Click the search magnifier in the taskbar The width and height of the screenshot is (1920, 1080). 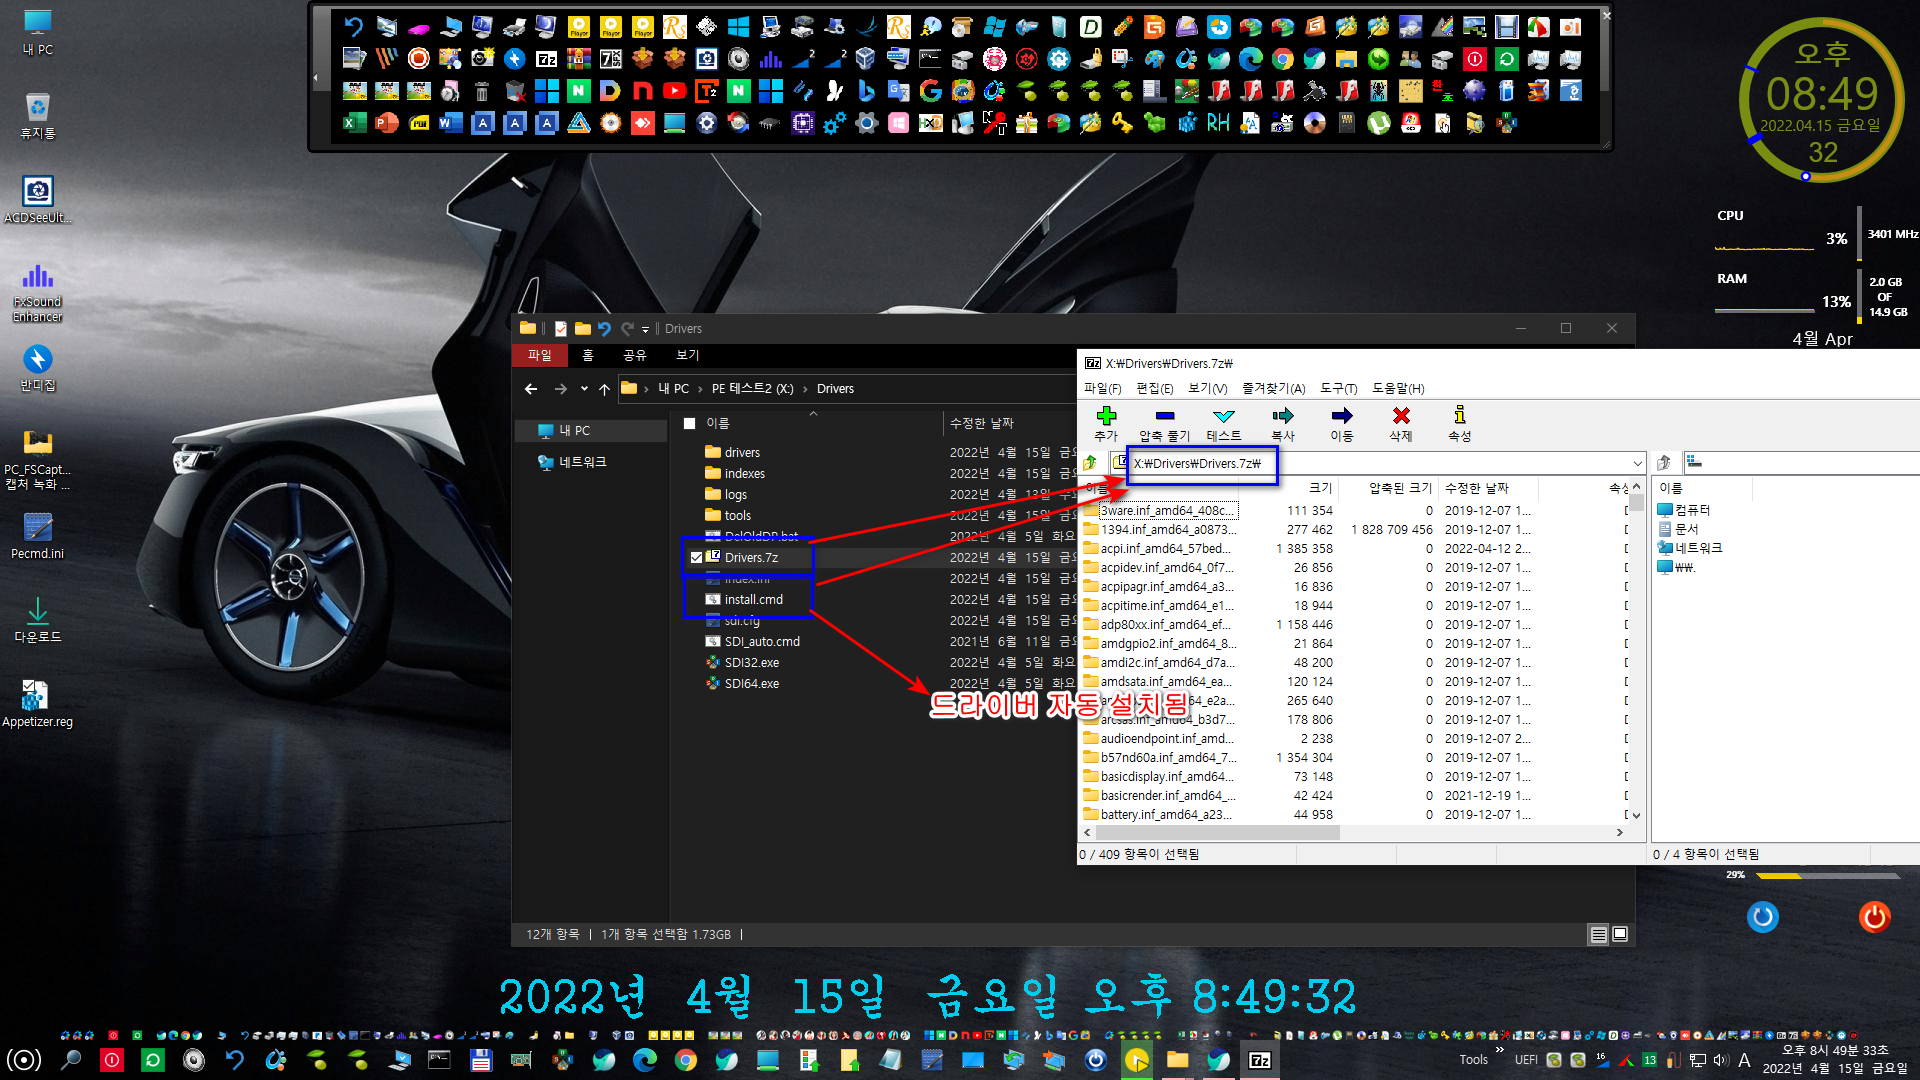tap(71, 1060)
